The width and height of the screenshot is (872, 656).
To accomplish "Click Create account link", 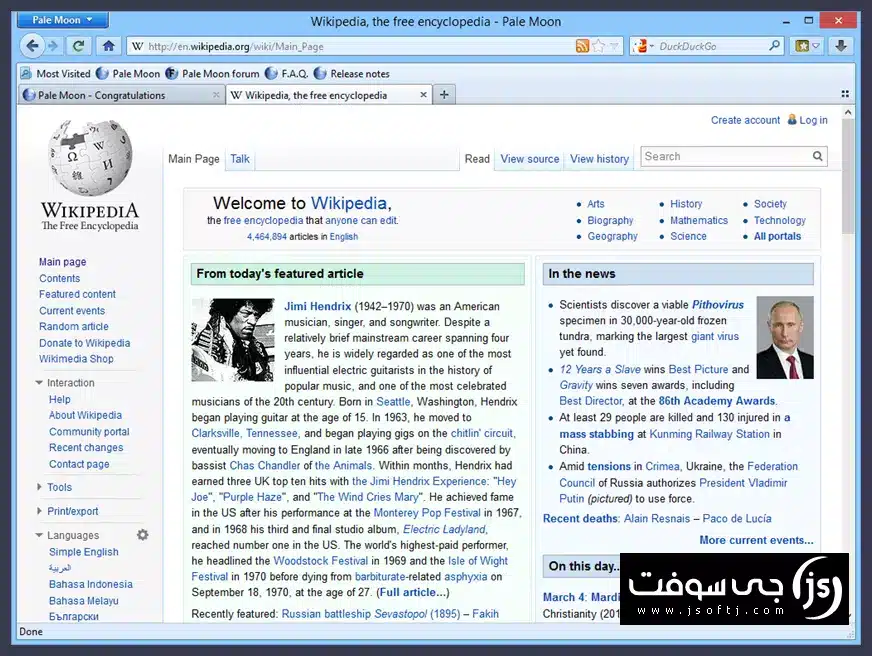I will (x=745, y=120).
